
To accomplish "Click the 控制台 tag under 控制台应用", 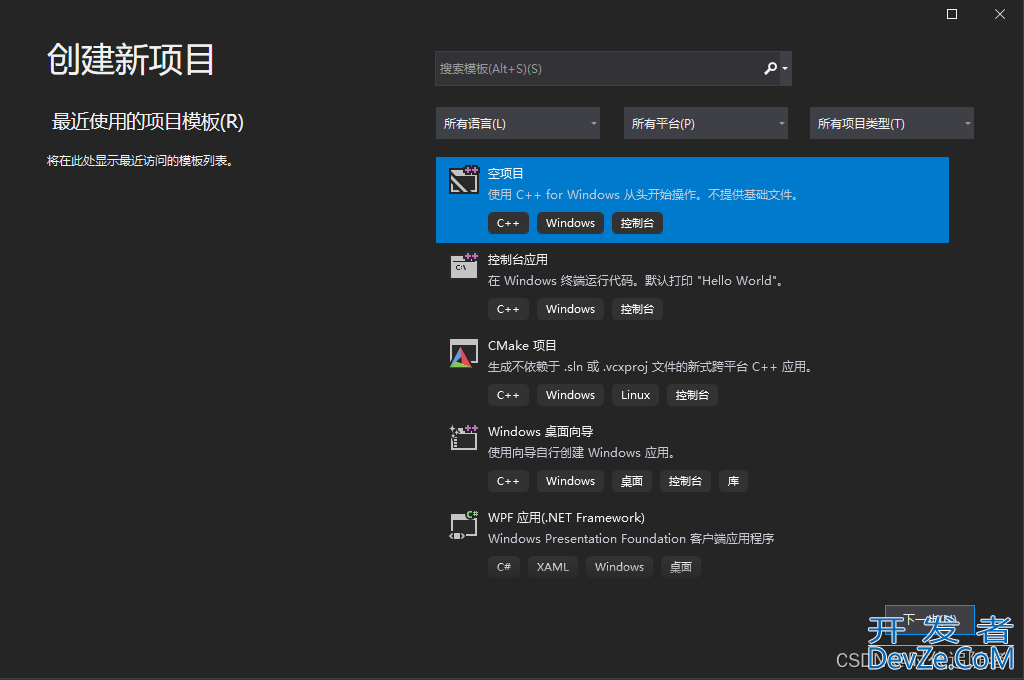I will coord(637,309).
